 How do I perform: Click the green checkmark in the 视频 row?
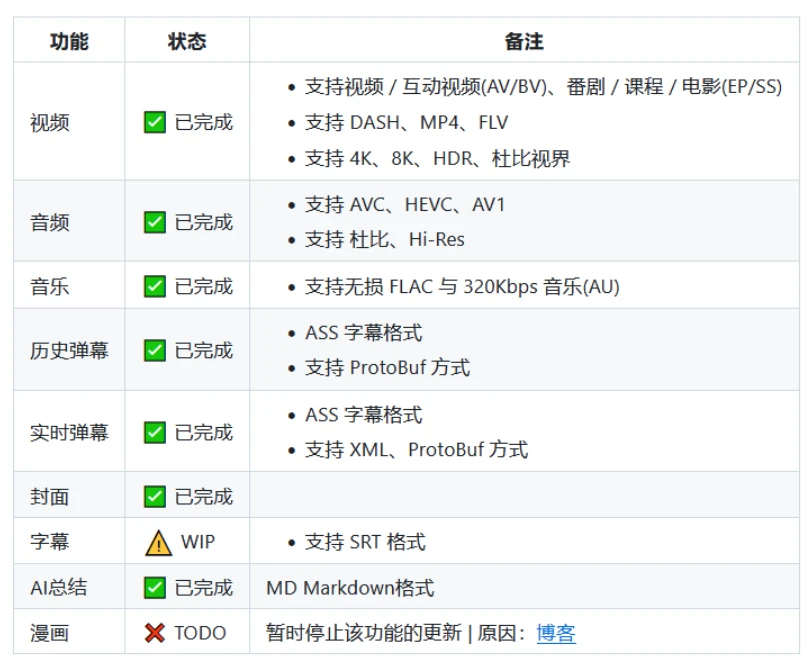(155, 123)
